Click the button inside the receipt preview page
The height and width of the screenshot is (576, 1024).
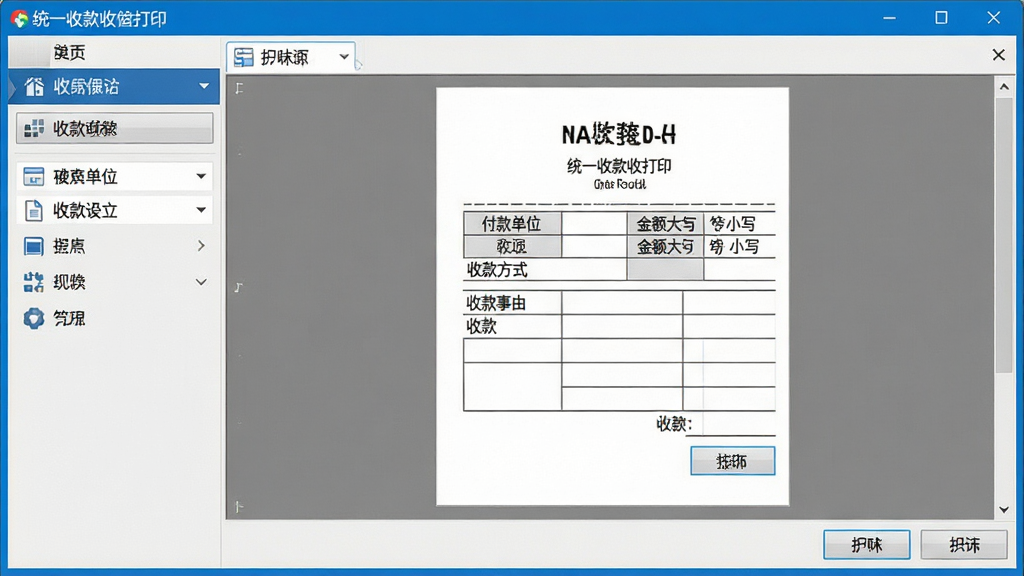733,461
